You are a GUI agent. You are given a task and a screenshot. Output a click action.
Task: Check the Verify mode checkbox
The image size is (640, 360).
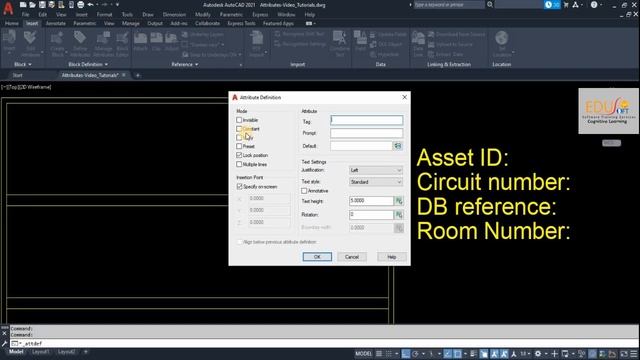click(x=239, y=138)
